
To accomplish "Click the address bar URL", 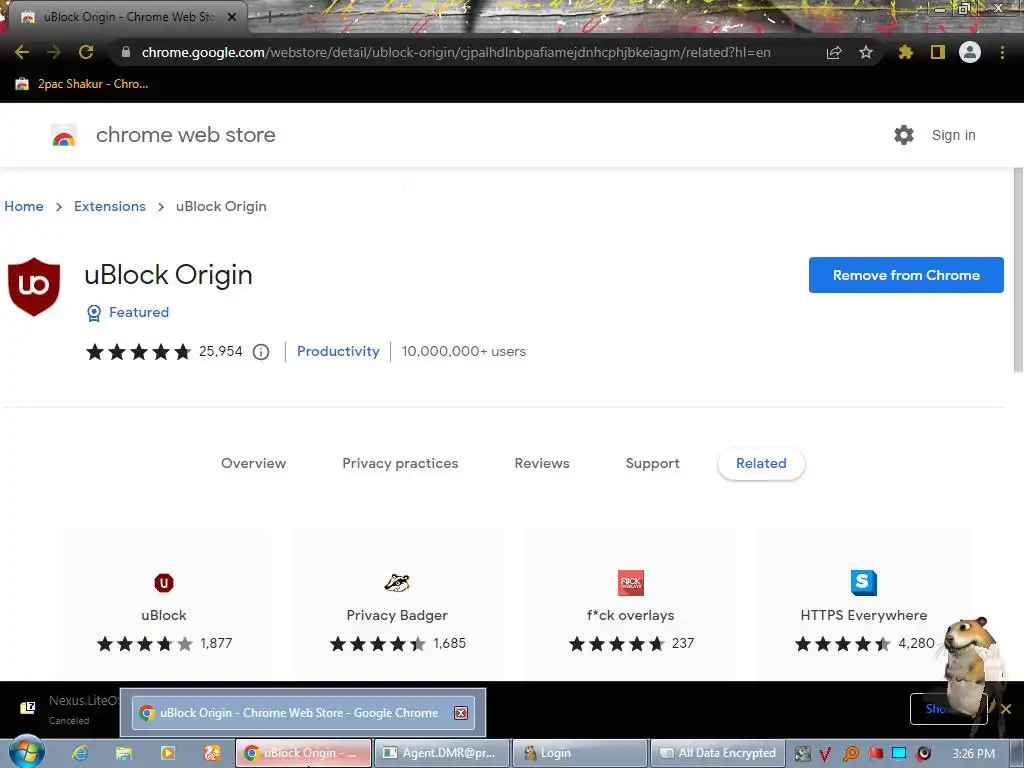I will [x=456, y=52].
